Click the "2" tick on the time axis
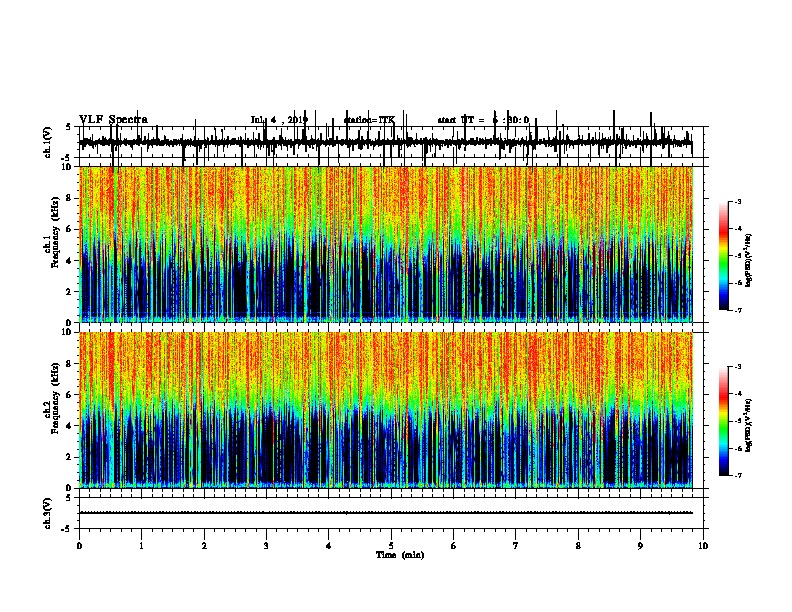 (204, 546)
